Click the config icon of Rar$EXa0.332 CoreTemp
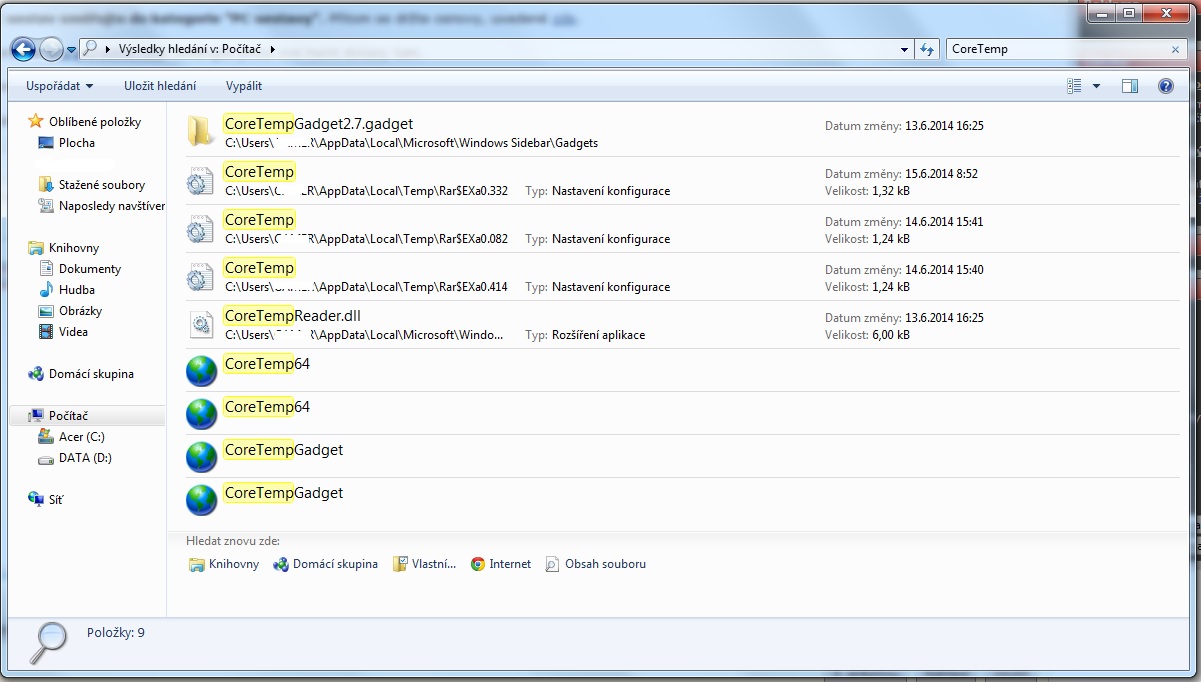This screenshot has height=682, width=1201. click(201, 181)
